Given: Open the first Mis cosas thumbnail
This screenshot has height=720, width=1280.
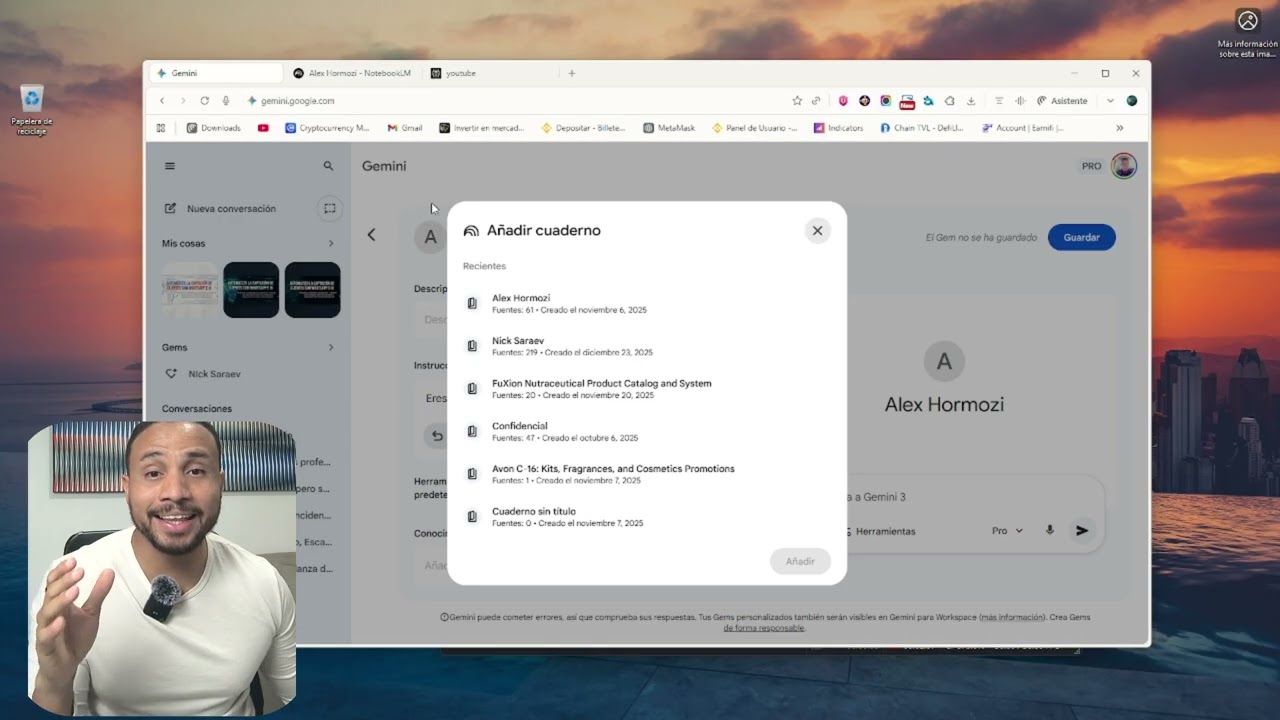Looking at the screenshot, I should pos(190,290).
